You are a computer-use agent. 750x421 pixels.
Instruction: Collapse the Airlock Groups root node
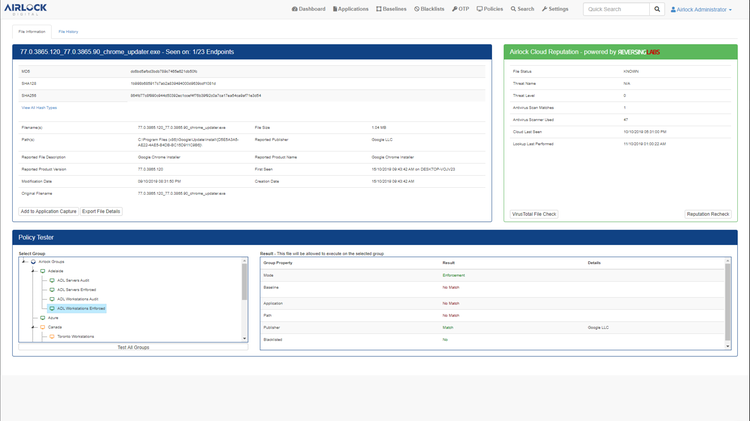(23, 262)
